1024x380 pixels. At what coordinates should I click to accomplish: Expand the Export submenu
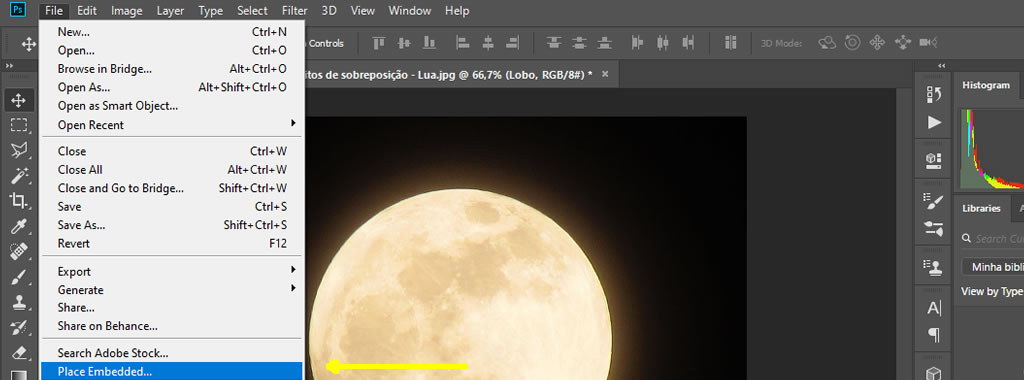point(172,272)
